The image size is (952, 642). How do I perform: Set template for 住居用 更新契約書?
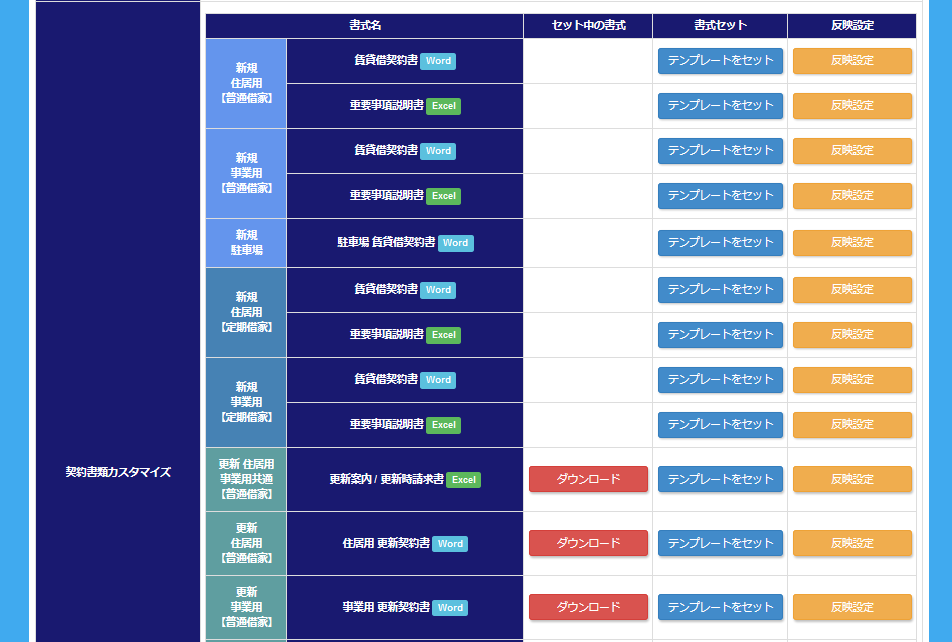[x=720, y=543]
